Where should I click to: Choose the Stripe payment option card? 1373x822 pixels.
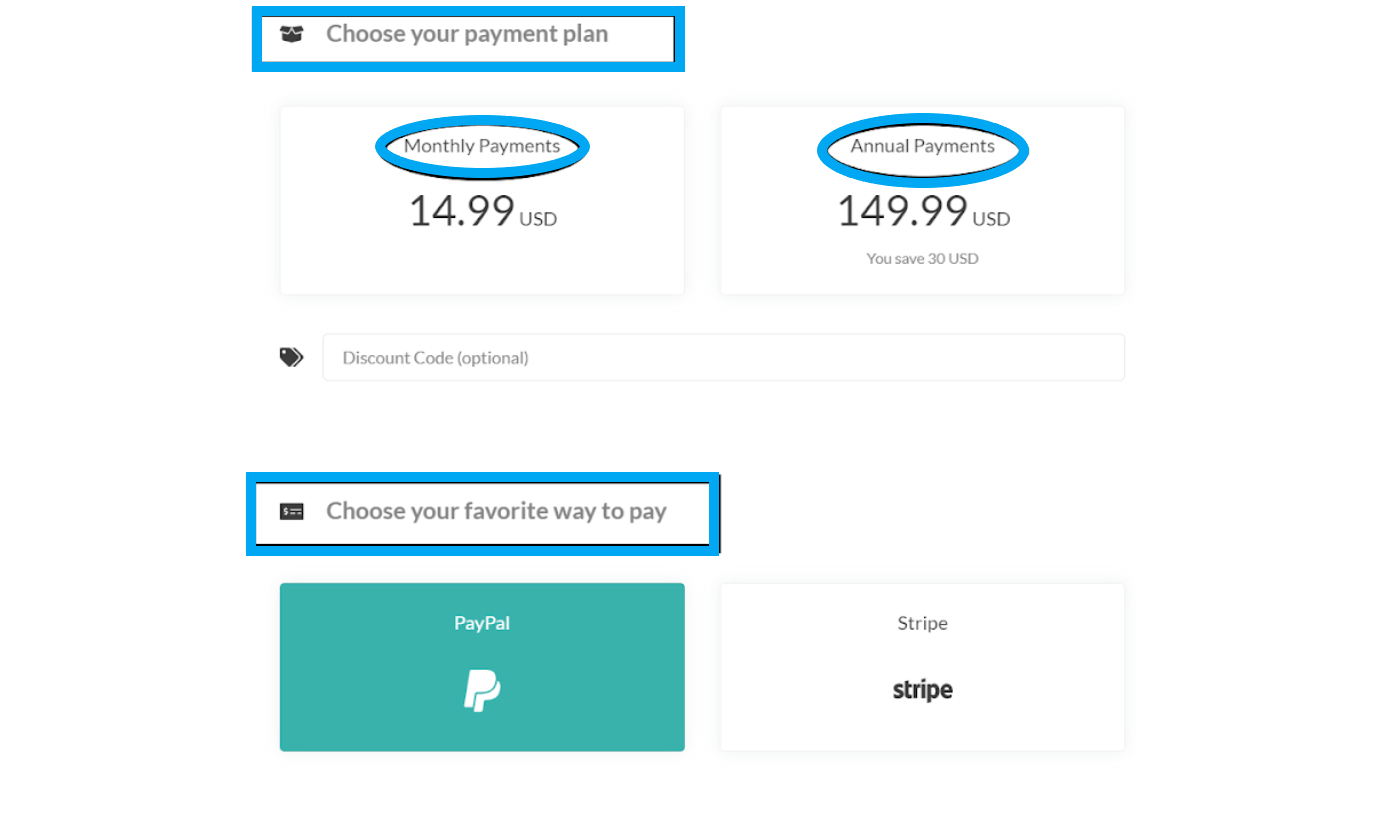tap(922, 667)
